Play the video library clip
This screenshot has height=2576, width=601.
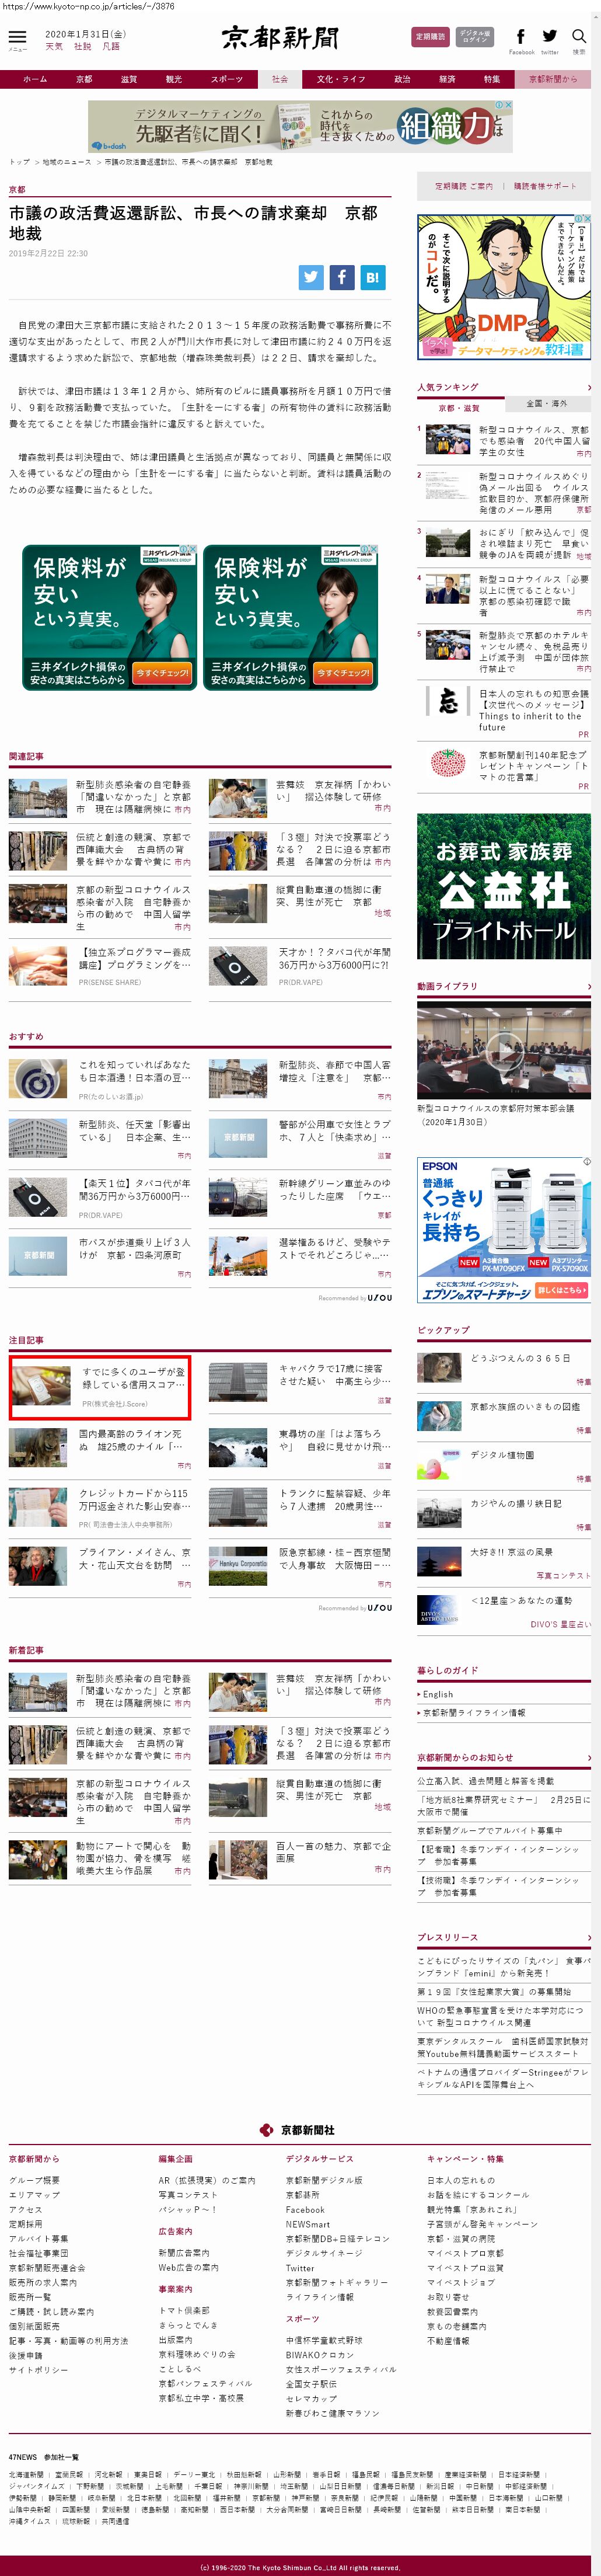(x=503, y=1049)
